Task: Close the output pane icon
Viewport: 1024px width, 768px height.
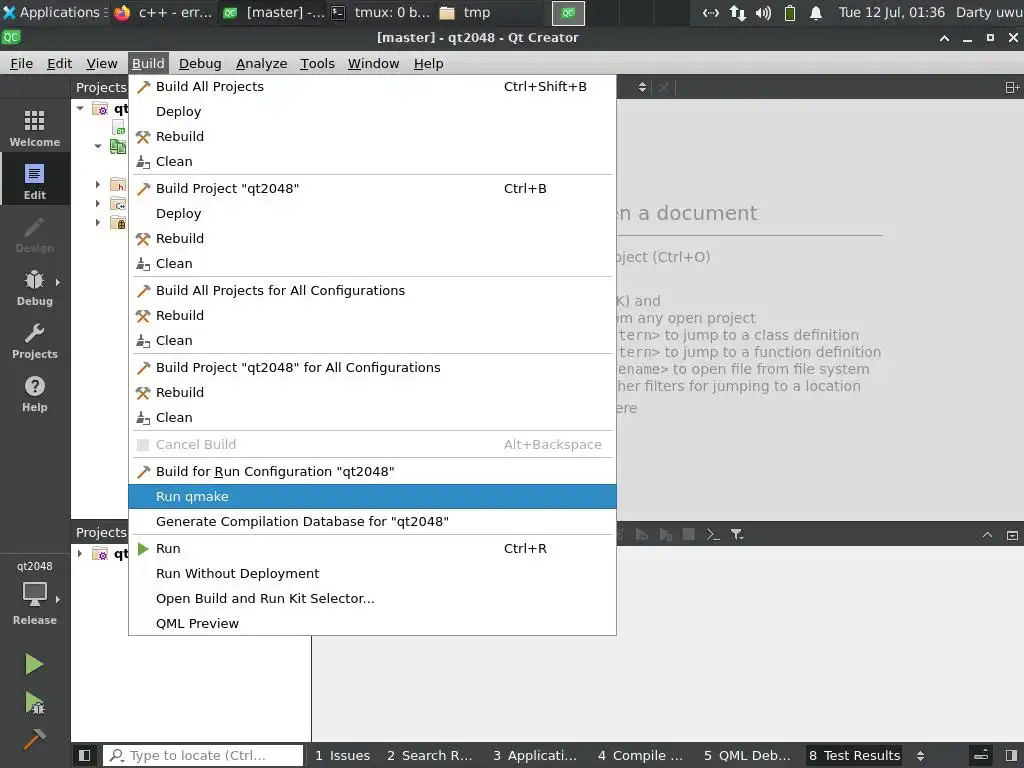Action: point(1012,535)
